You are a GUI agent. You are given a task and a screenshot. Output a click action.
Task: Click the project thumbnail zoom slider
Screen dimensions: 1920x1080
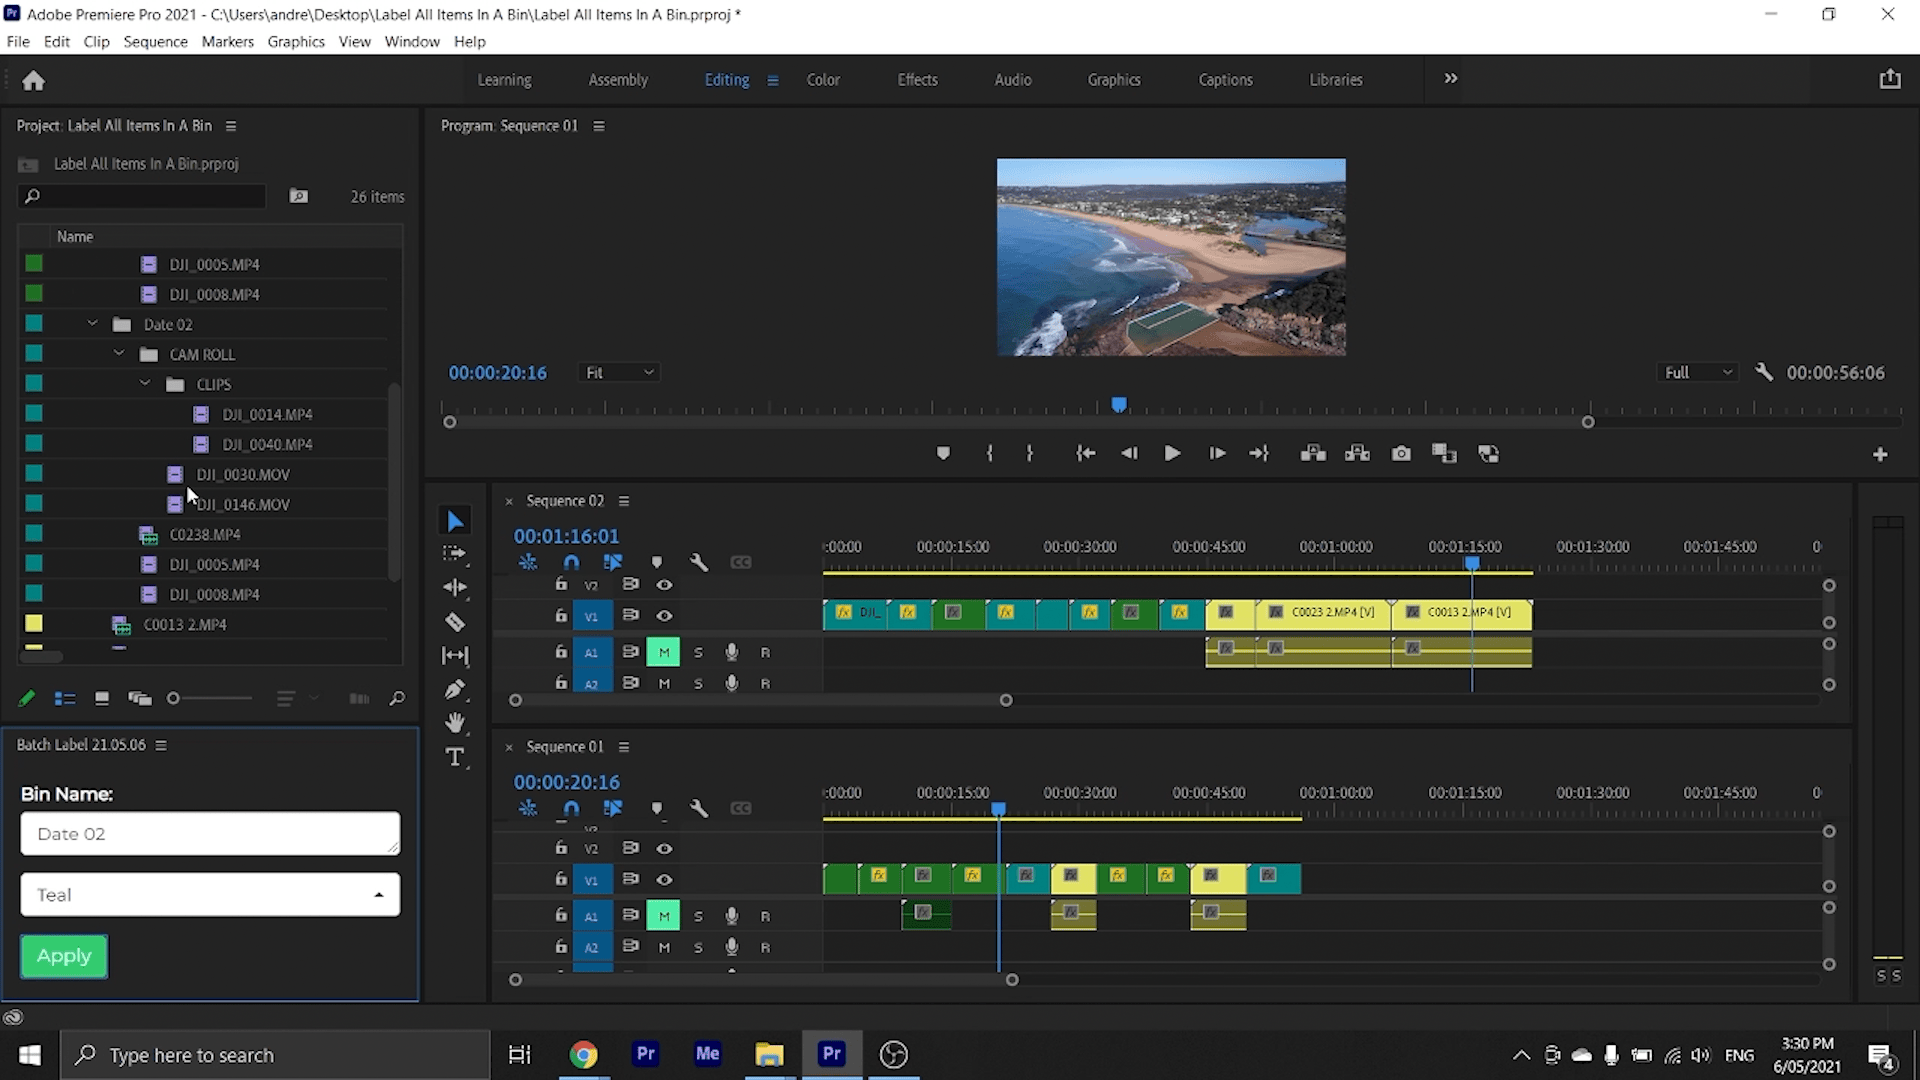[x=212, y=698]
